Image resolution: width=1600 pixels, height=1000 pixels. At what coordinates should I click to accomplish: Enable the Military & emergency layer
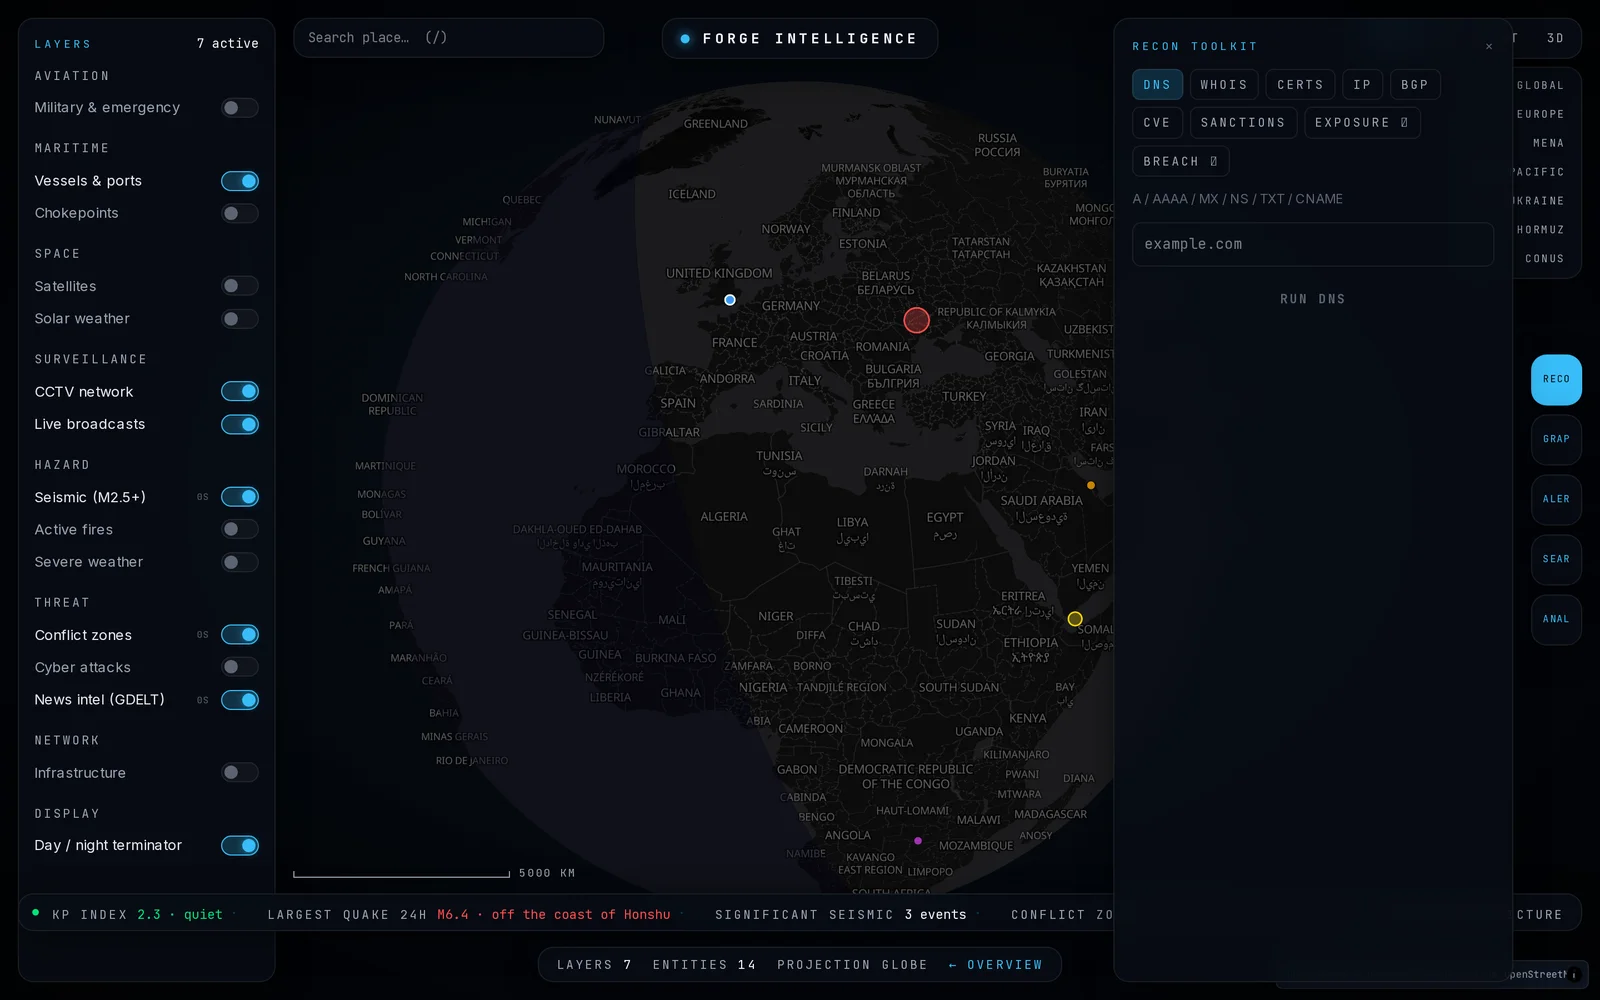tap(240, 108)
